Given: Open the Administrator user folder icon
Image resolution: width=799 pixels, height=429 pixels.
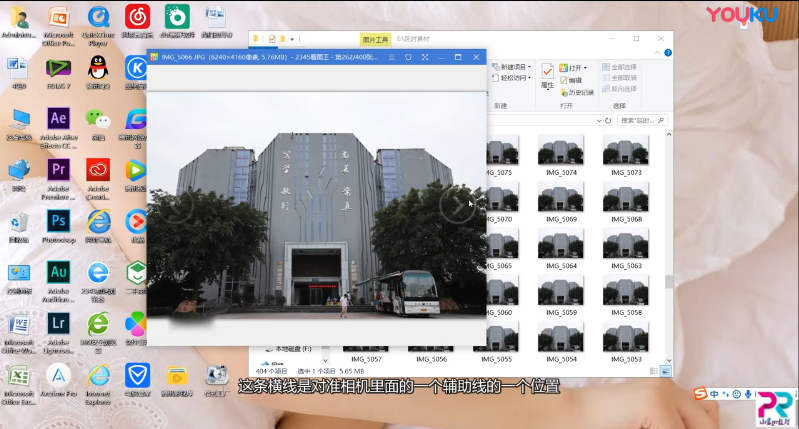Looking at the screenshot, I should pos(19,17).
